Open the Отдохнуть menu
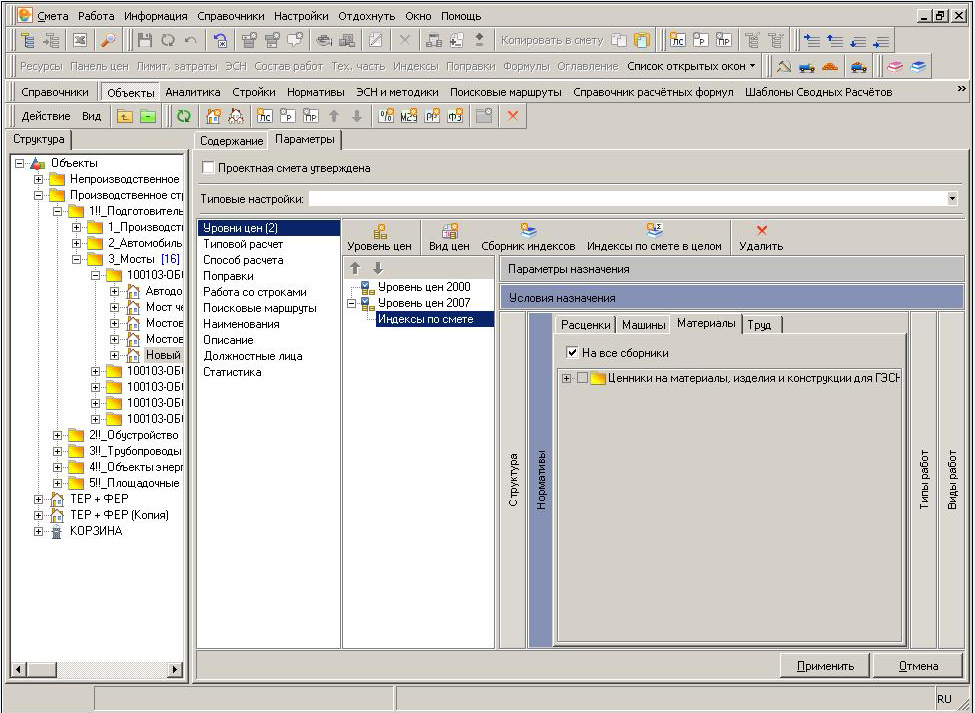Image resolution: width=975 pixels, height=713 pixels. click(x=366, y=16)
